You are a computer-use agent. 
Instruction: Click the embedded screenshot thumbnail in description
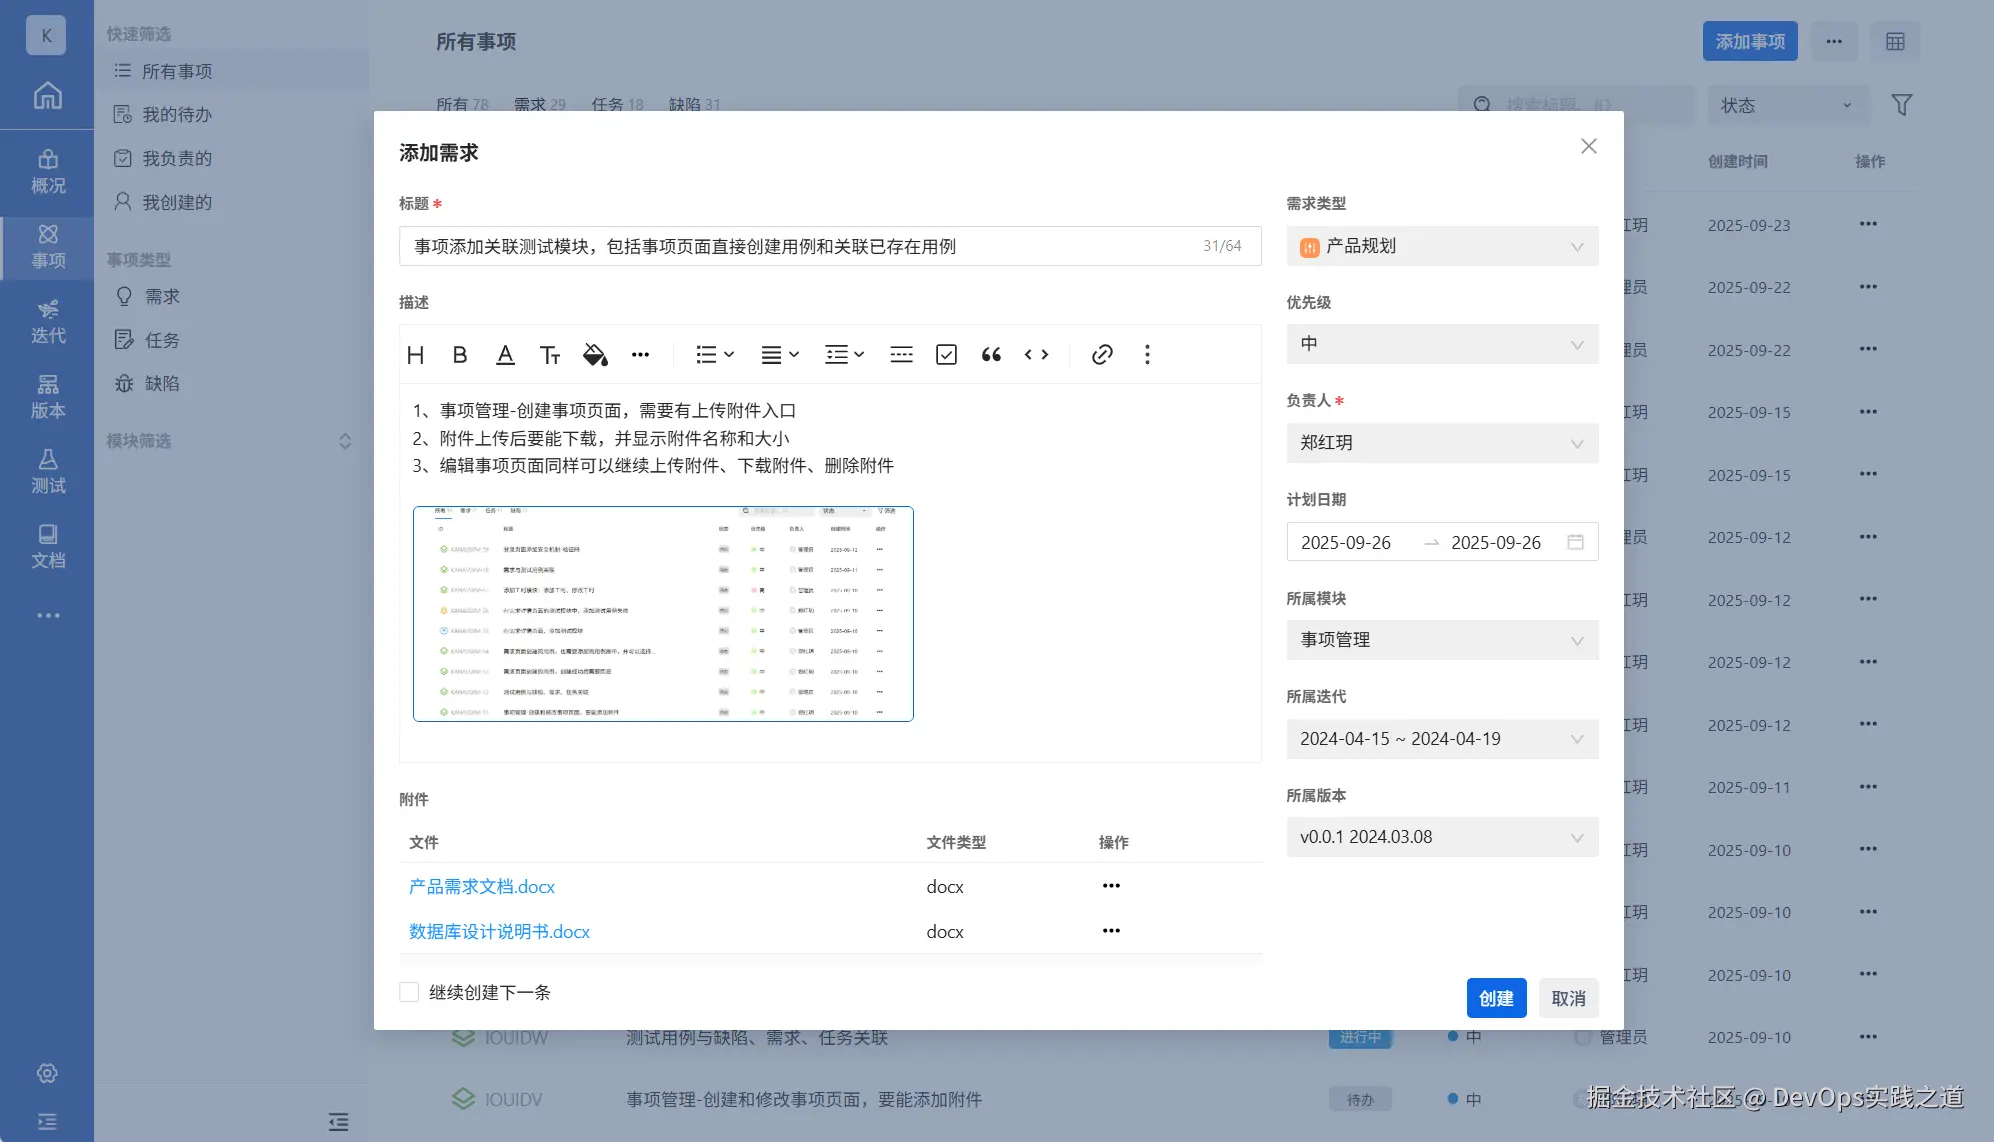663,613
